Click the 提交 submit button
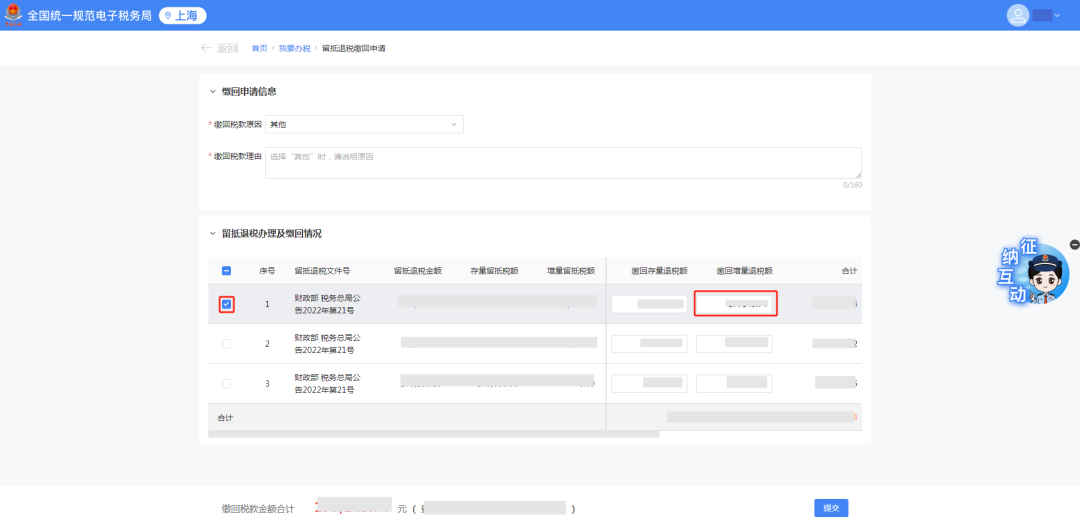1080x529 pixels. click(x=831, y=508)
